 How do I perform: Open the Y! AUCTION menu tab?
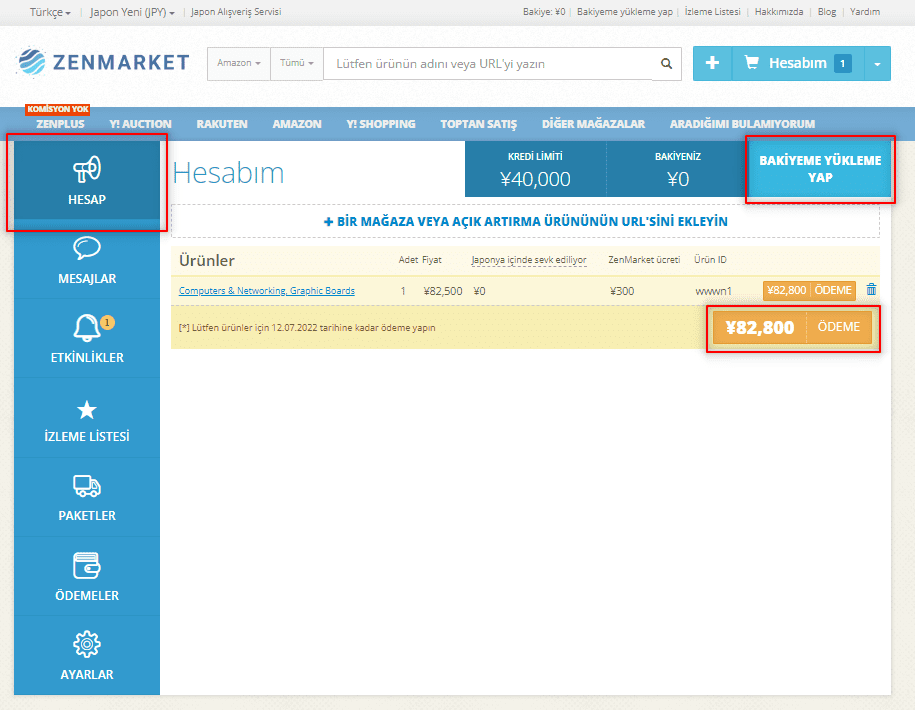pyautogui.click(x=140, y=124)
